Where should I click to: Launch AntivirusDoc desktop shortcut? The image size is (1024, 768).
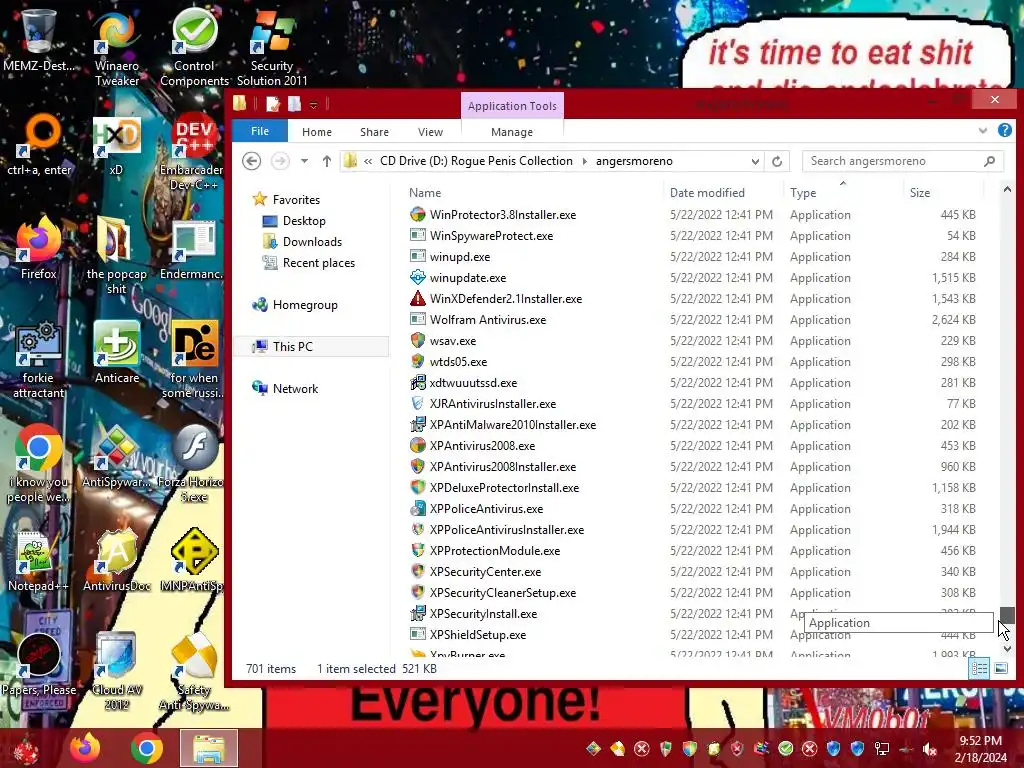point(117,560)
